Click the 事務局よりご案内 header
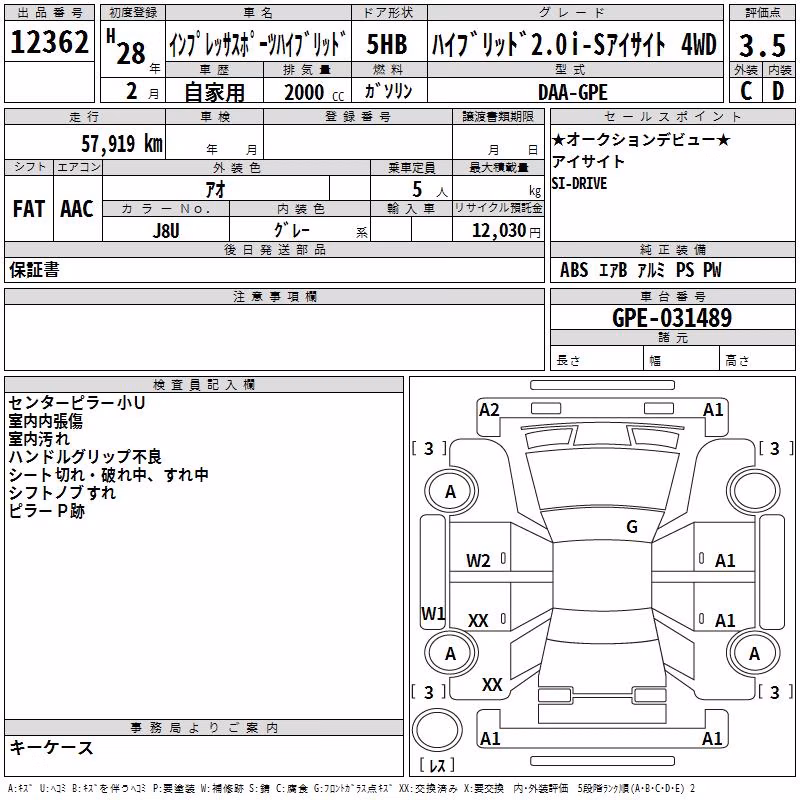The image size is (800, 800). tap(204, 728)
